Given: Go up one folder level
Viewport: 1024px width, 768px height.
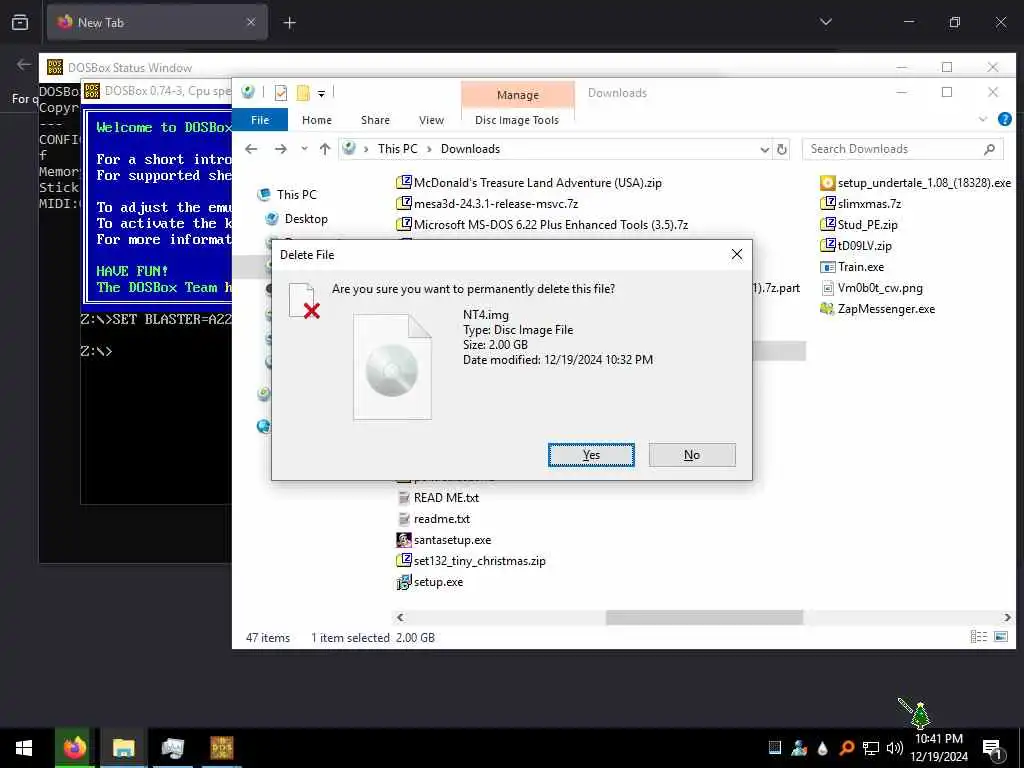Looking at the screenshot, I should (325, 149).
